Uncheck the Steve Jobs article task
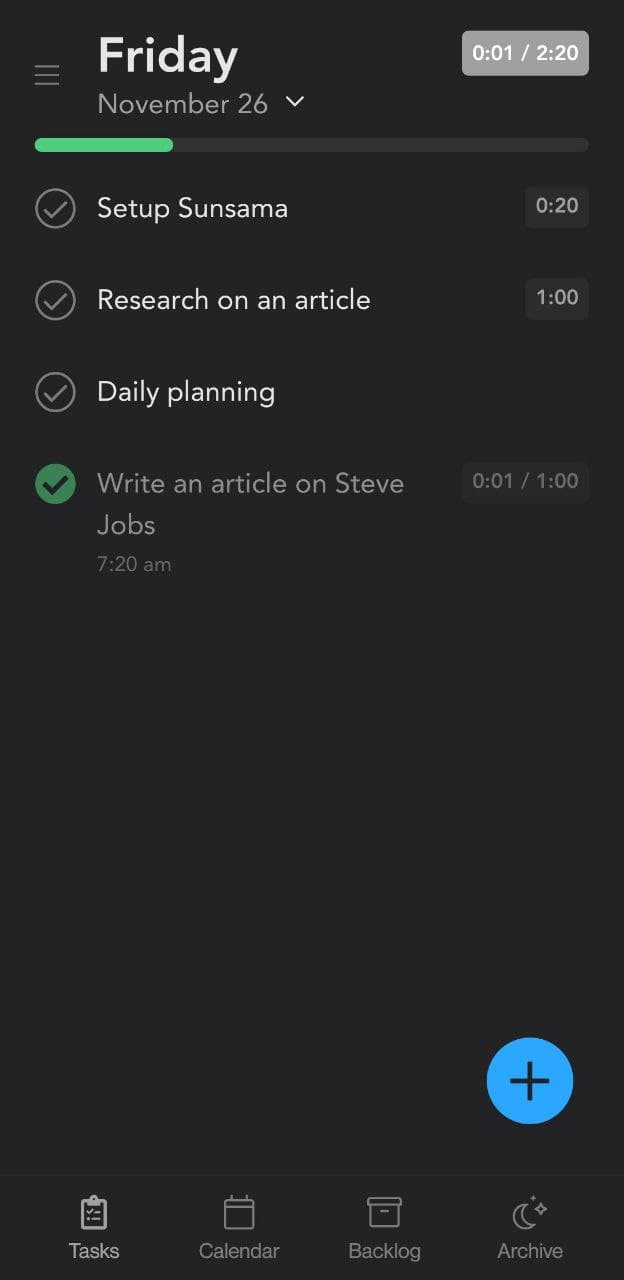 click(x=55, y=484)
